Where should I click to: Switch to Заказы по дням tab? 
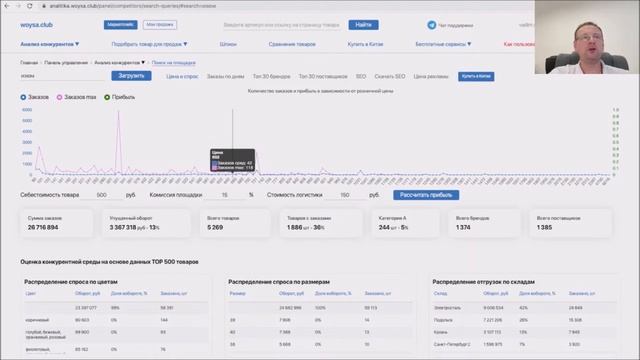tap(225, 76)
